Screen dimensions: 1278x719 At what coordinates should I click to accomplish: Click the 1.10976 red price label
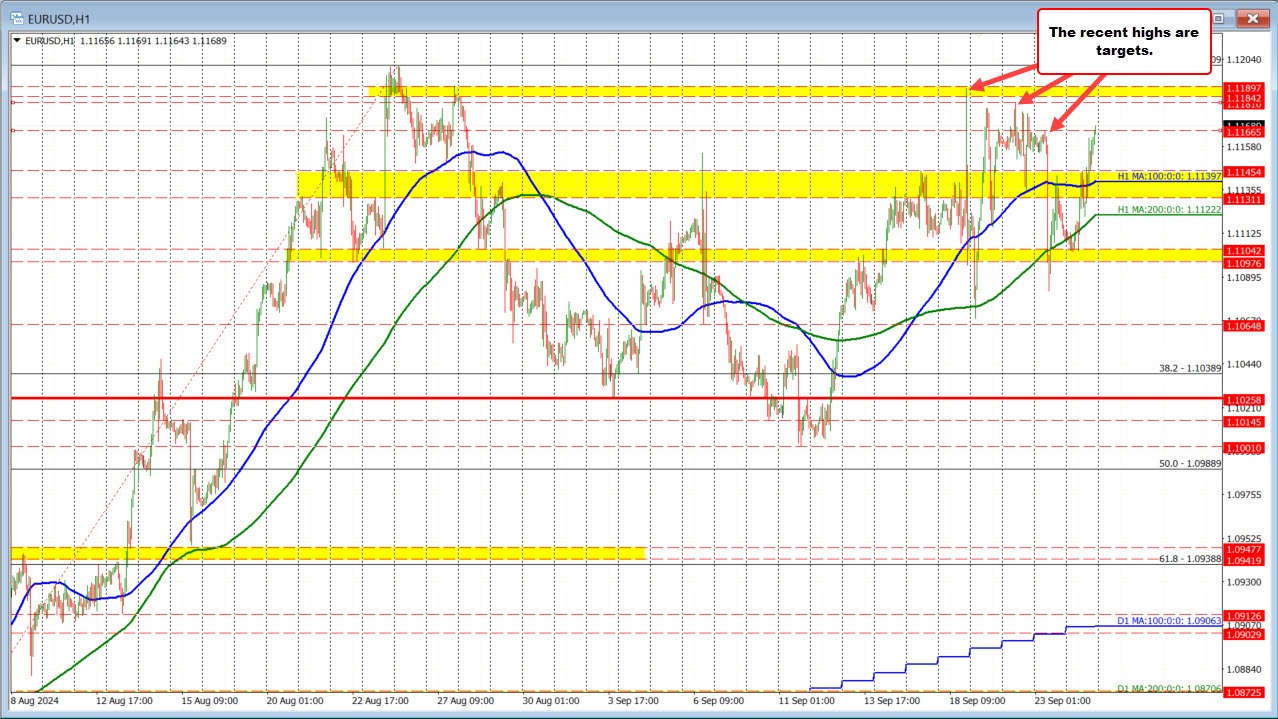[1243, 262]
